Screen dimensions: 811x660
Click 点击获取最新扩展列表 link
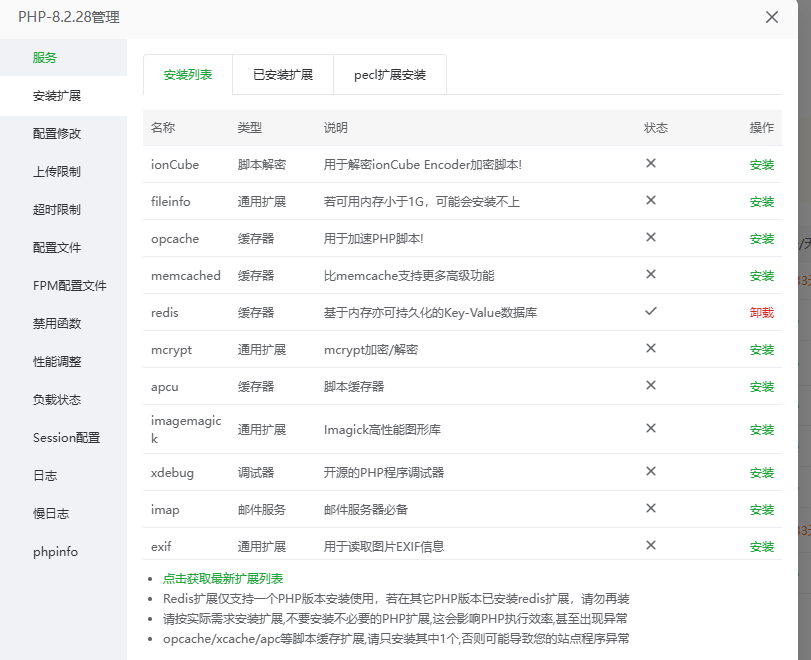pyautogui.click(x=223, y=579)
